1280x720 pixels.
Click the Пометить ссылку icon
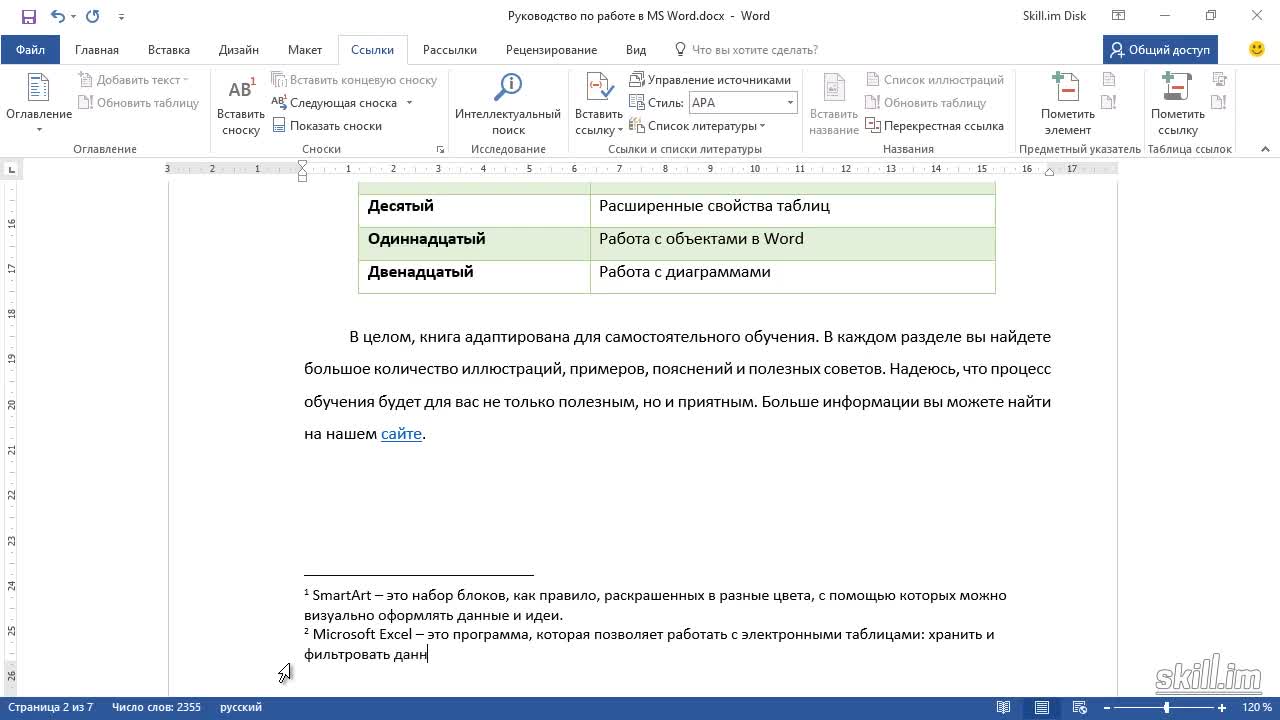(x=1177, y=89)
